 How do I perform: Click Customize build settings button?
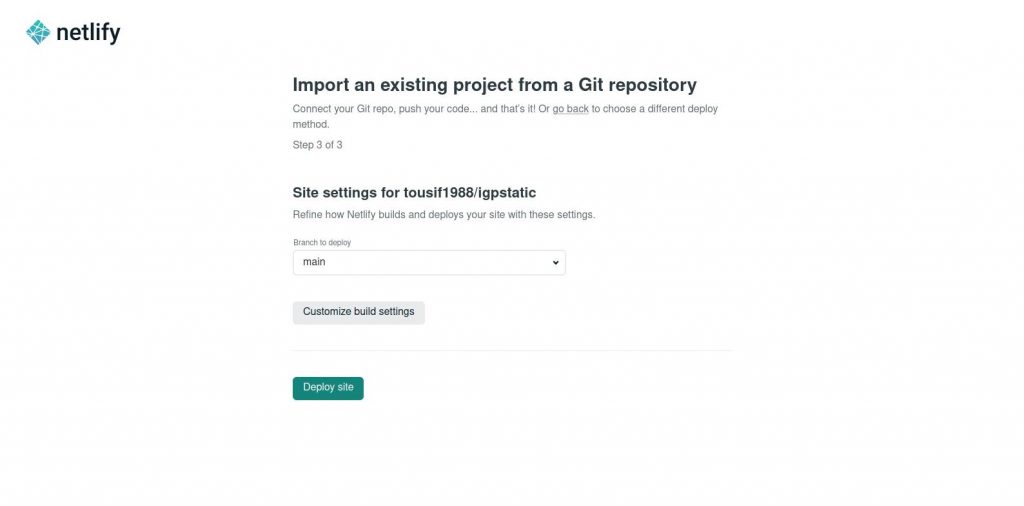359,312
